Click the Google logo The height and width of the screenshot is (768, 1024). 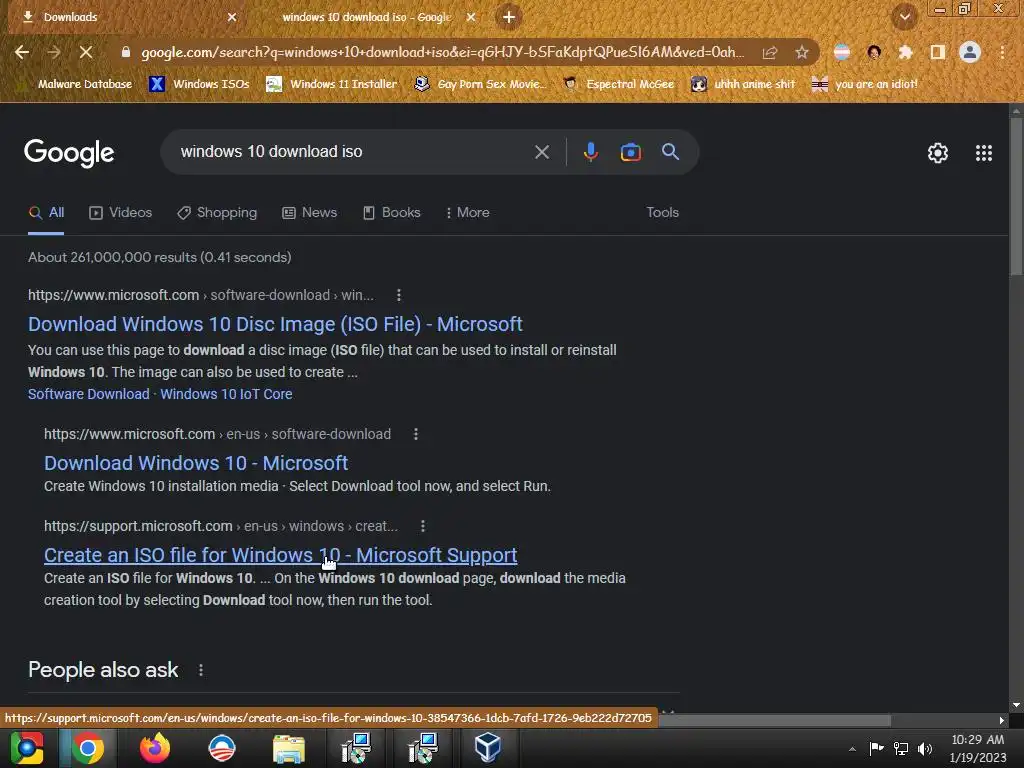point(69,153)
